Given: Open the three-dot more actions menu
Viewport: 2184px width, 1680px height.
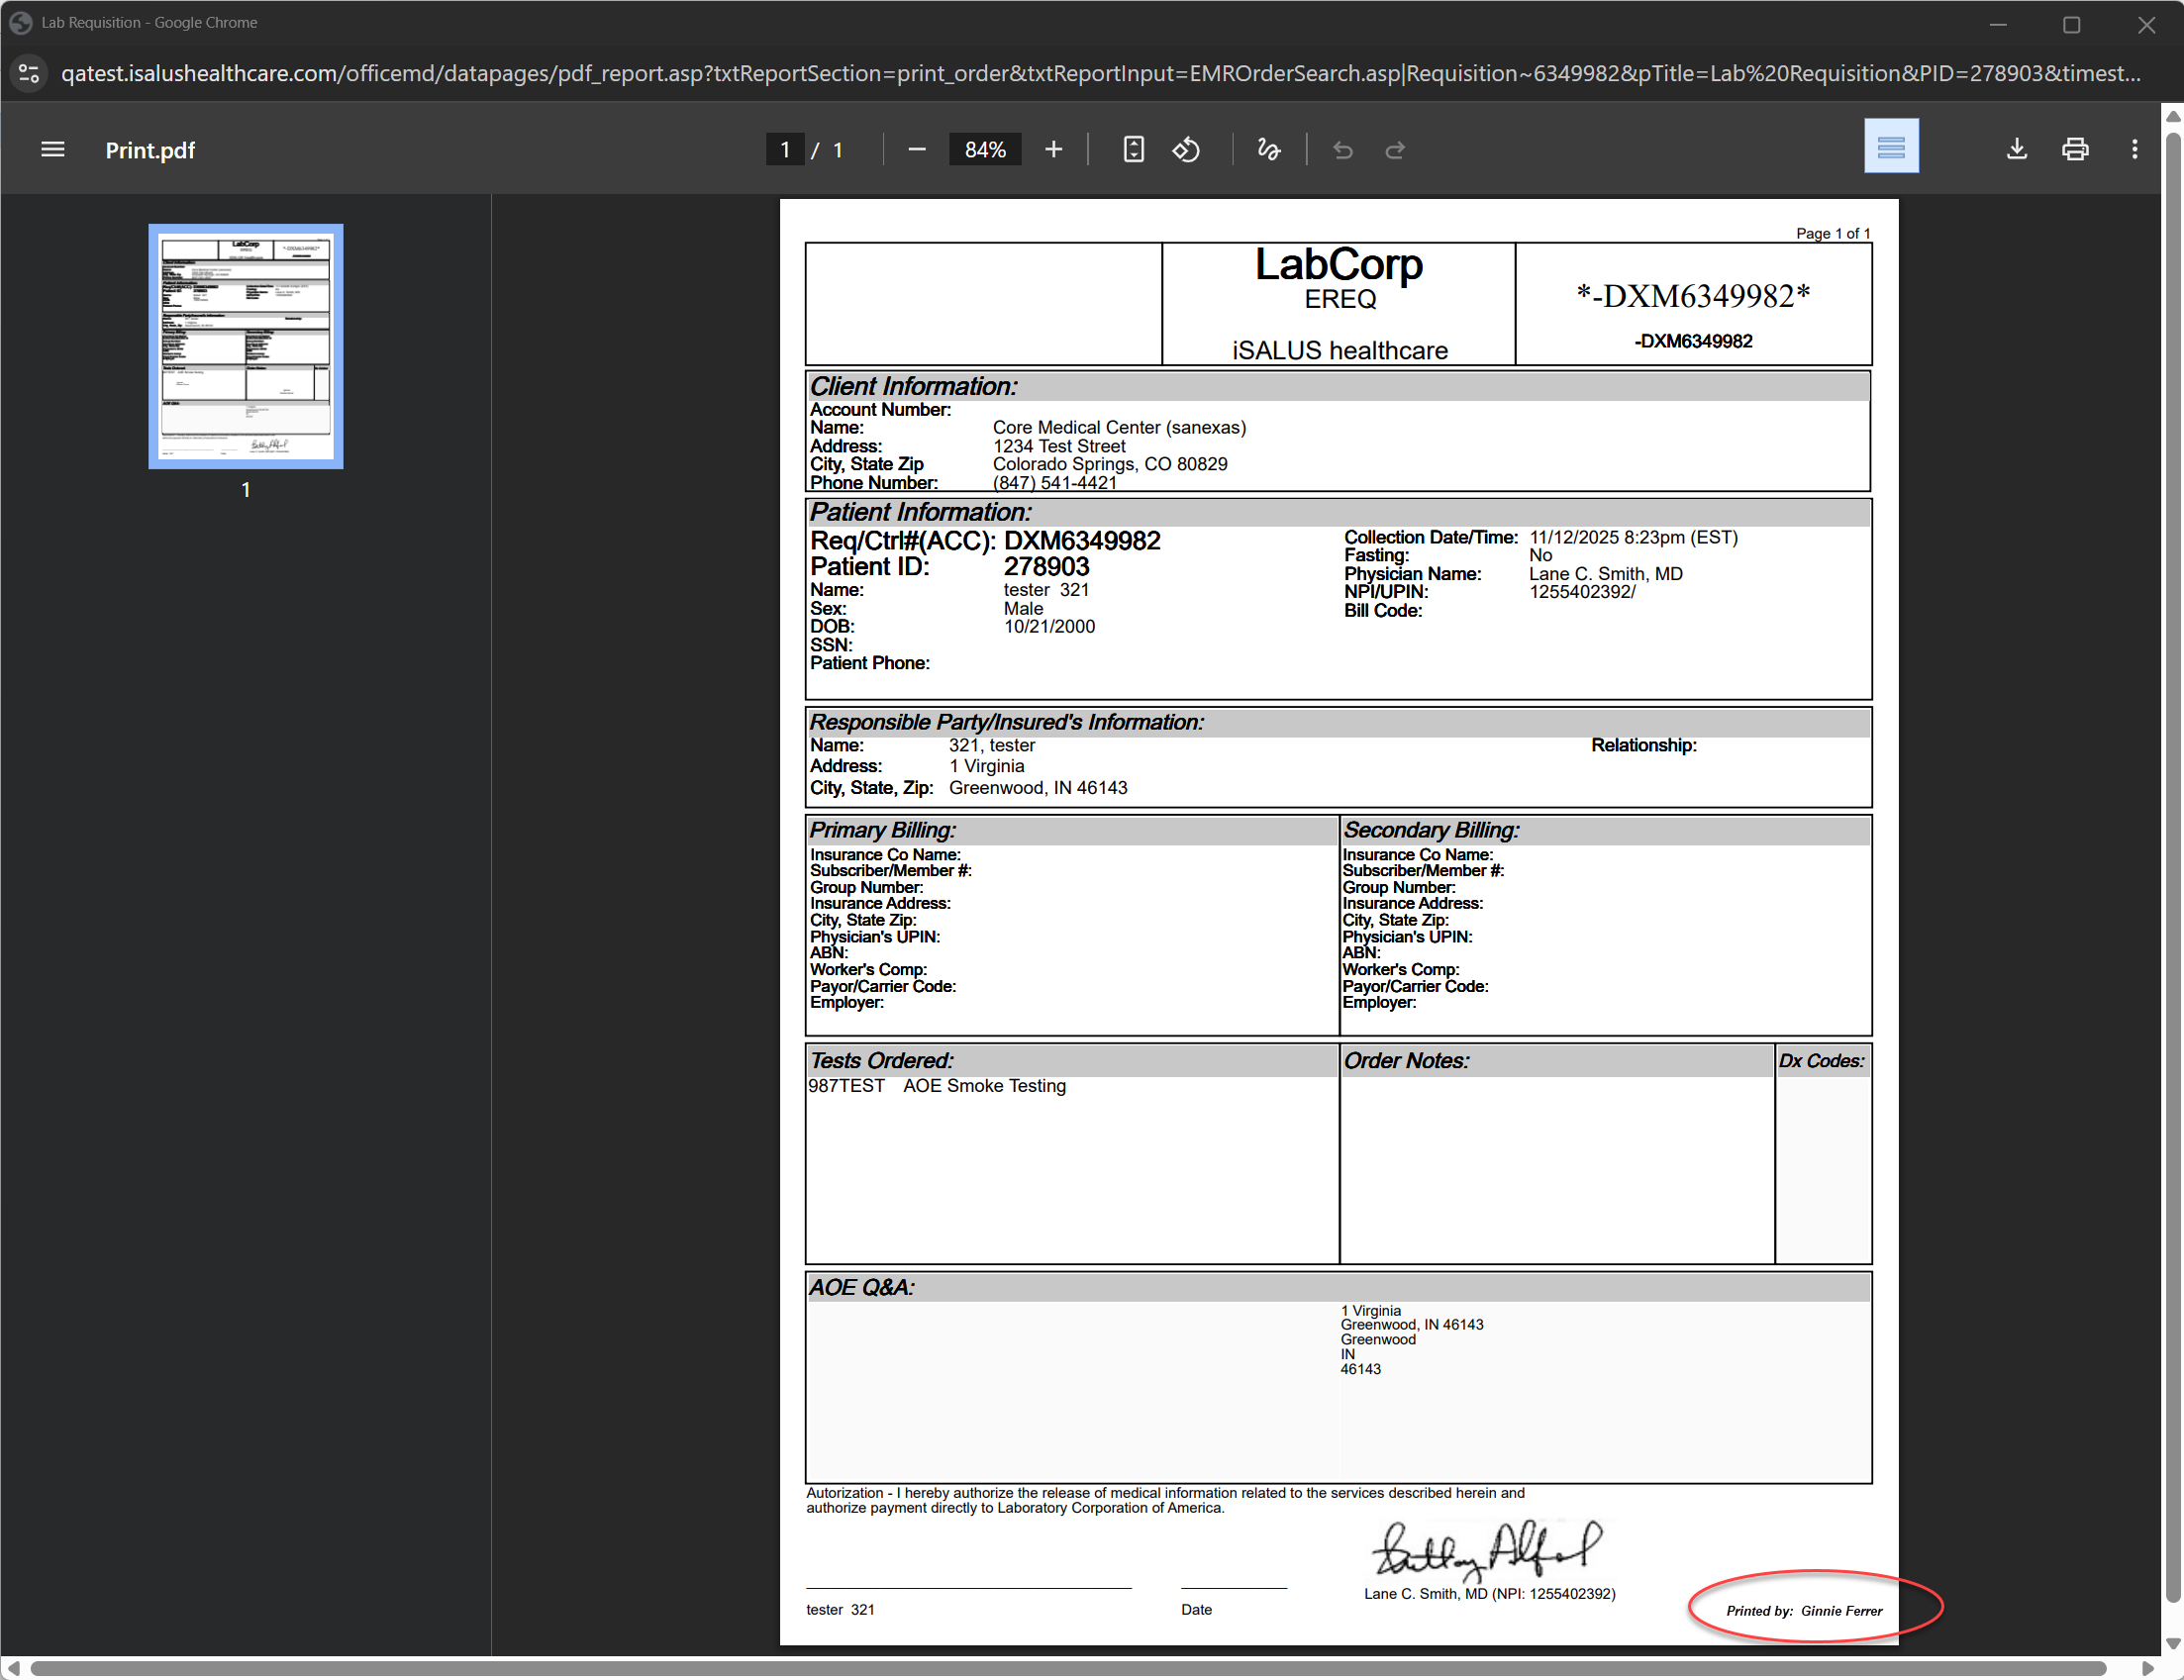Looking at the screenshot, I should 2134,150.
